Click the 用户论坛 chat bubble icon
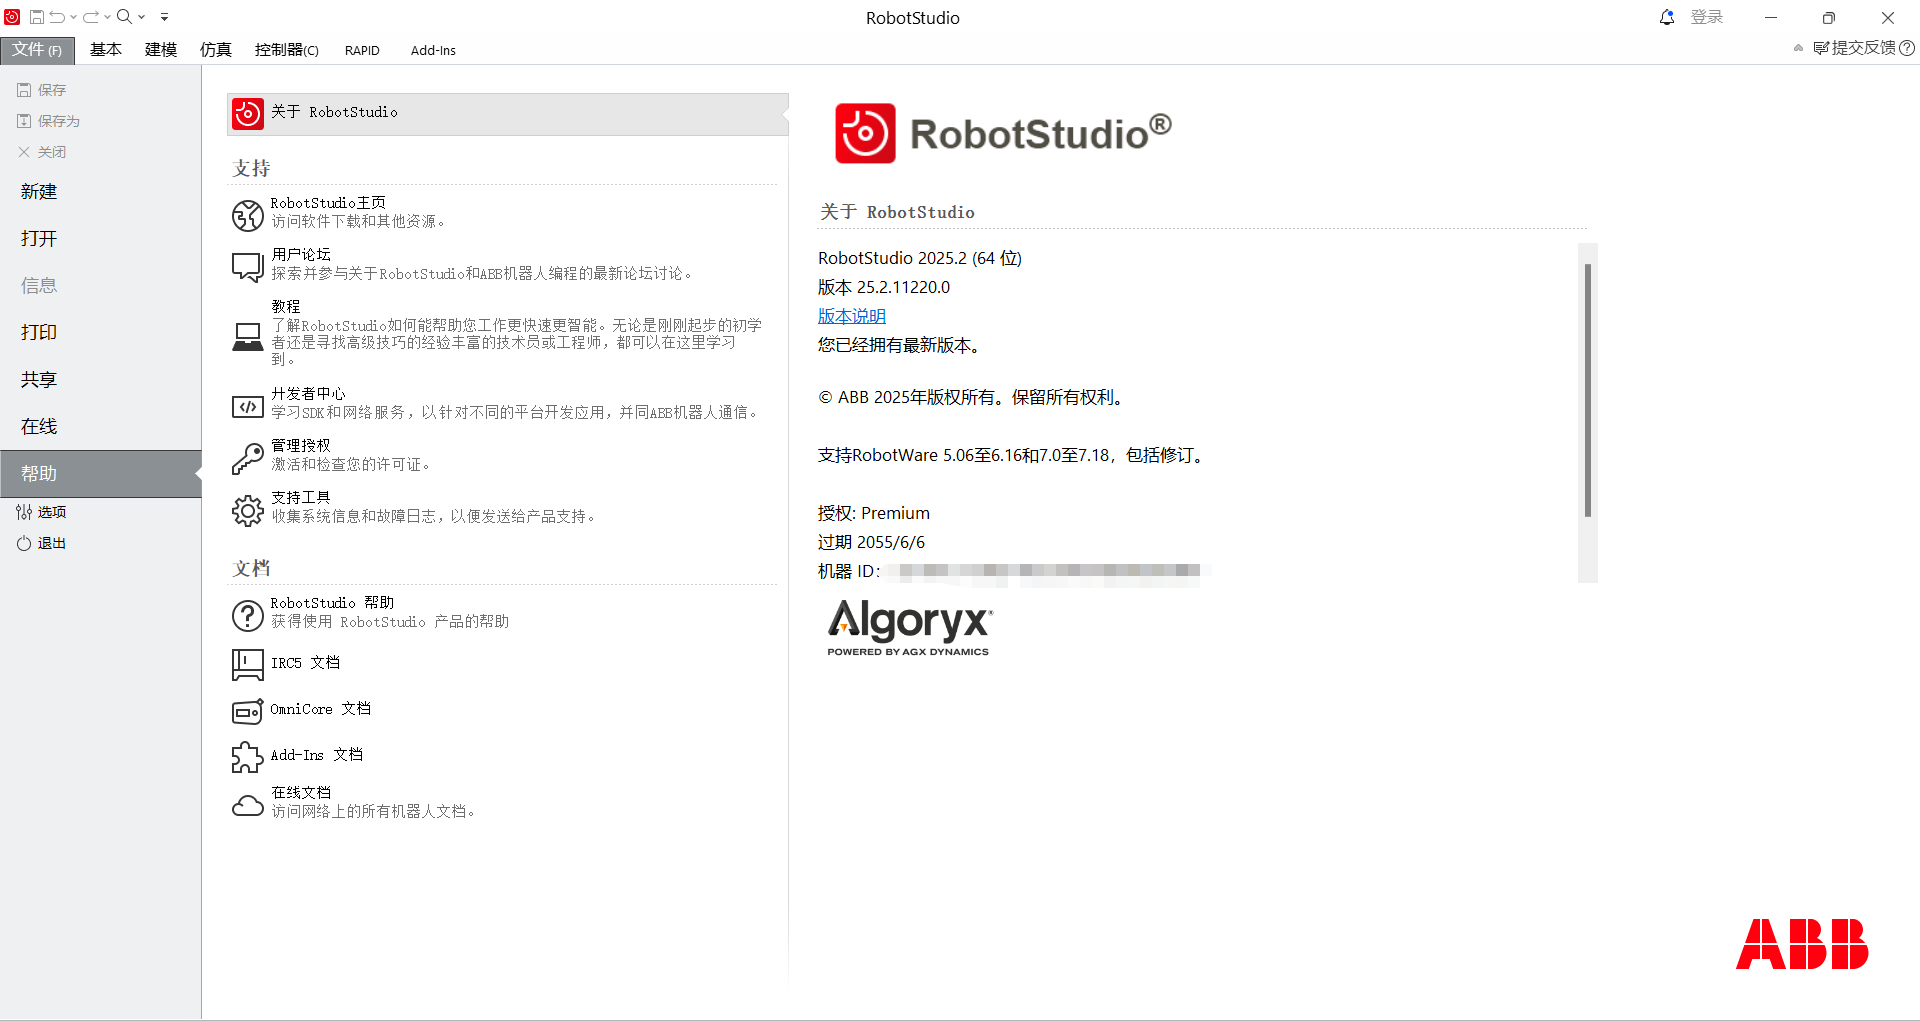 pyautogui.click(x=247, y=265)
